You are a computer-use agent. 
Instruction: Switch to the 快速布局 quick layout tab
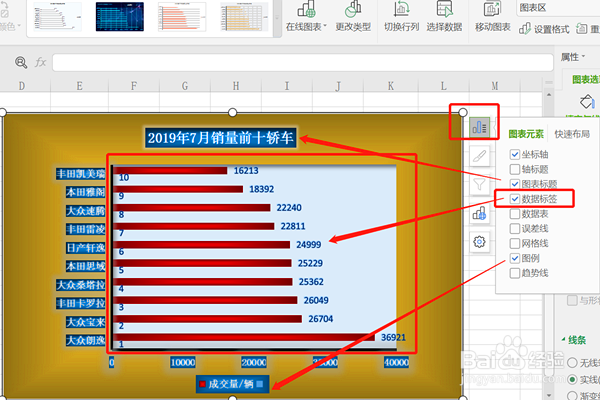[572, 134]
